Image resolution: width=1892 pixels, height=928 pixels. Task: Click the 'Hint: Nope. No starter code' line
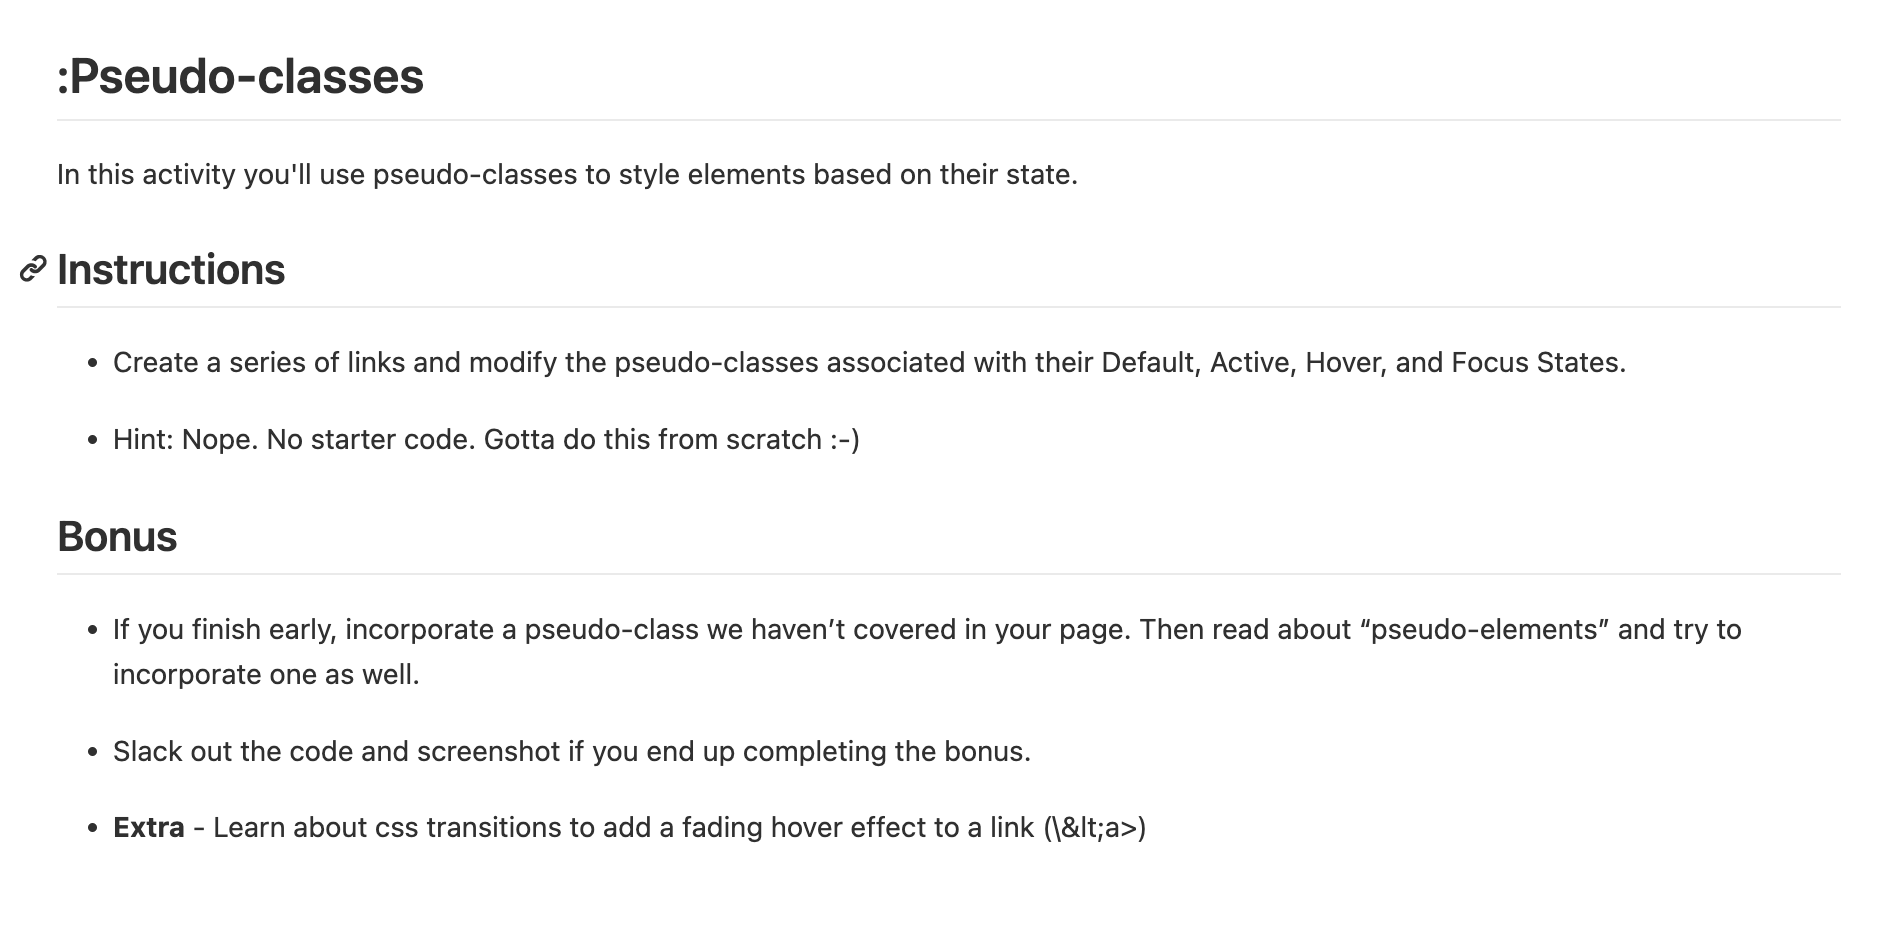486,439
